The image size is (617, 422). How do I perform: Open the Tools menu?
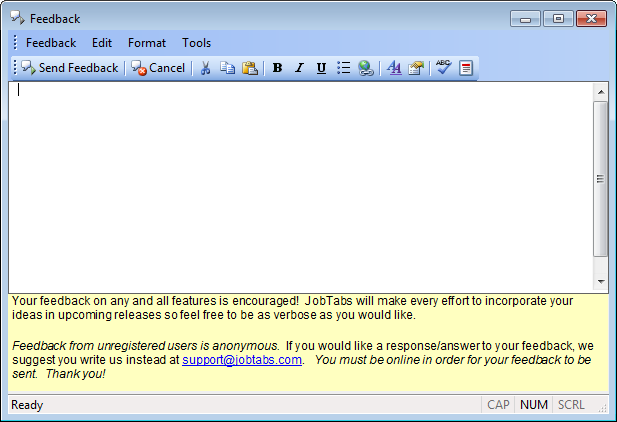click(x=196, y=43)
